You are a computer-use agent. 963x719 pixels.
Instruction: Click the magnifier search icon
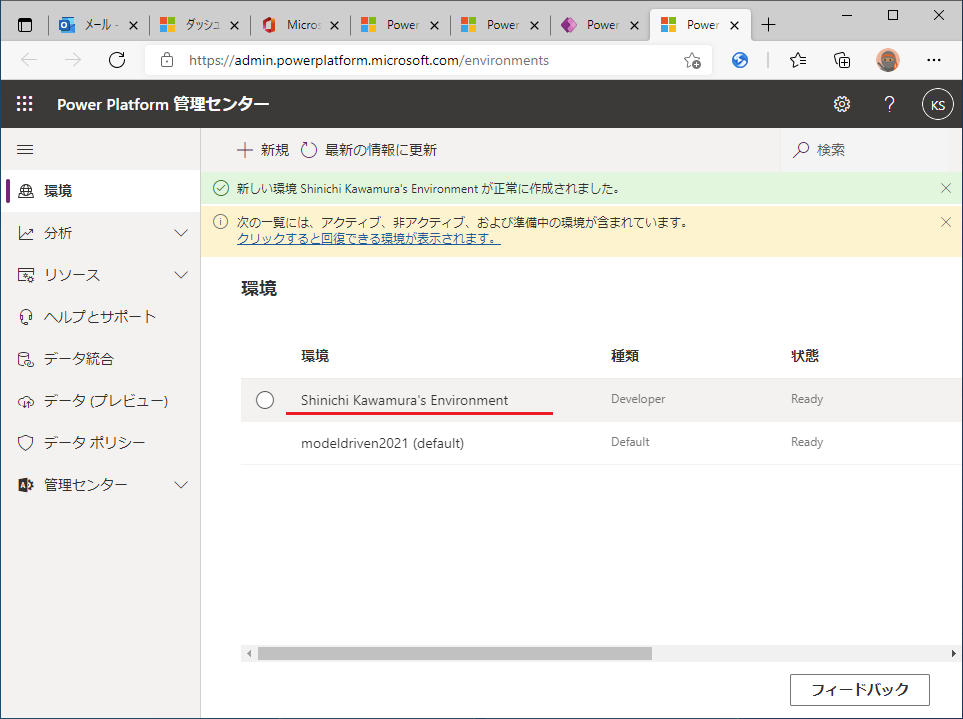tap(801, 150)
